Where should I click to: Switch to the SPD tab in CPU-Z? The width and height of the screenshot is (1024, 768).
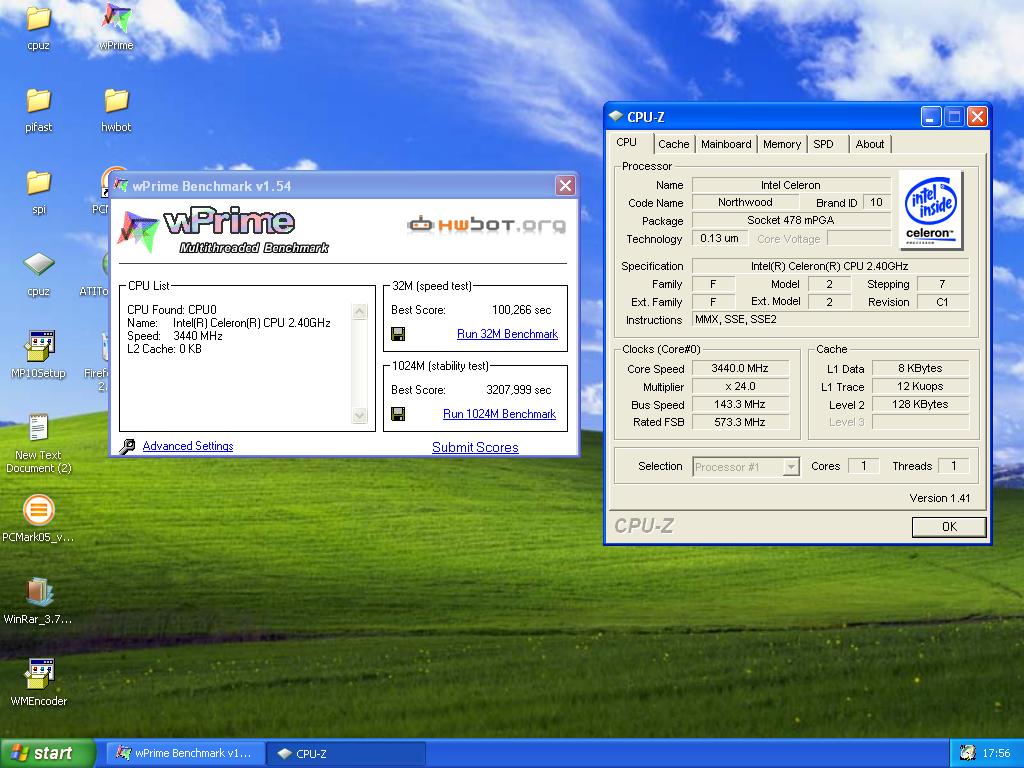(823, 144)
